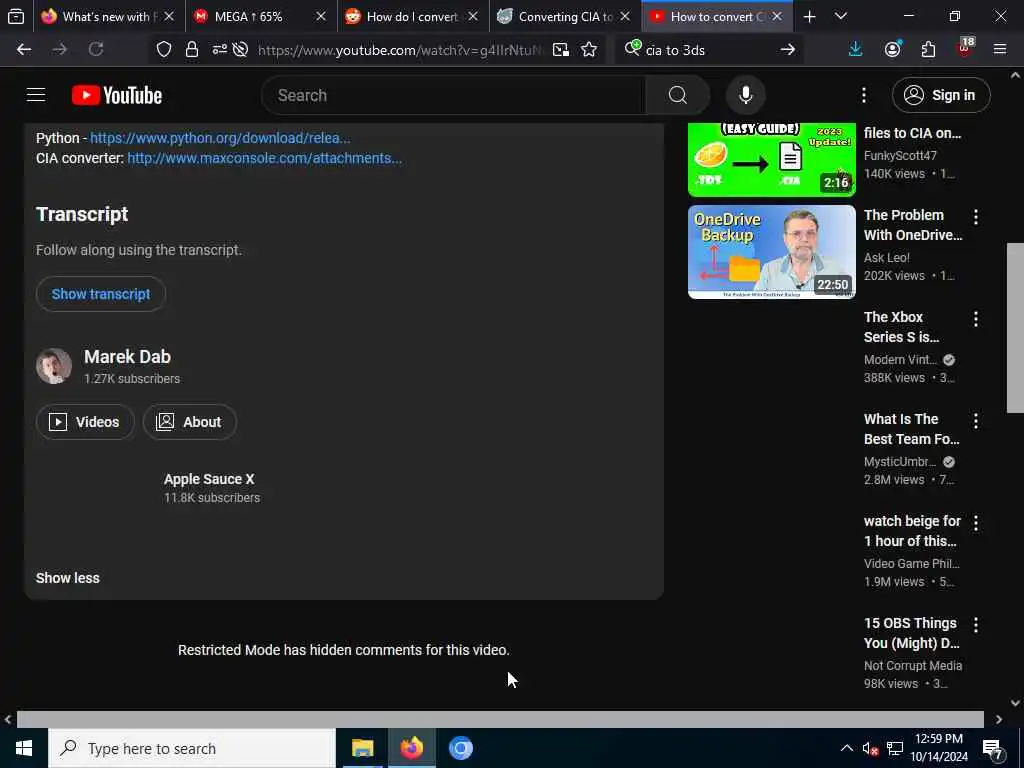Screen dimensions: 1024x768
Task: Click the site padlock icon
Action: point(191,50)
